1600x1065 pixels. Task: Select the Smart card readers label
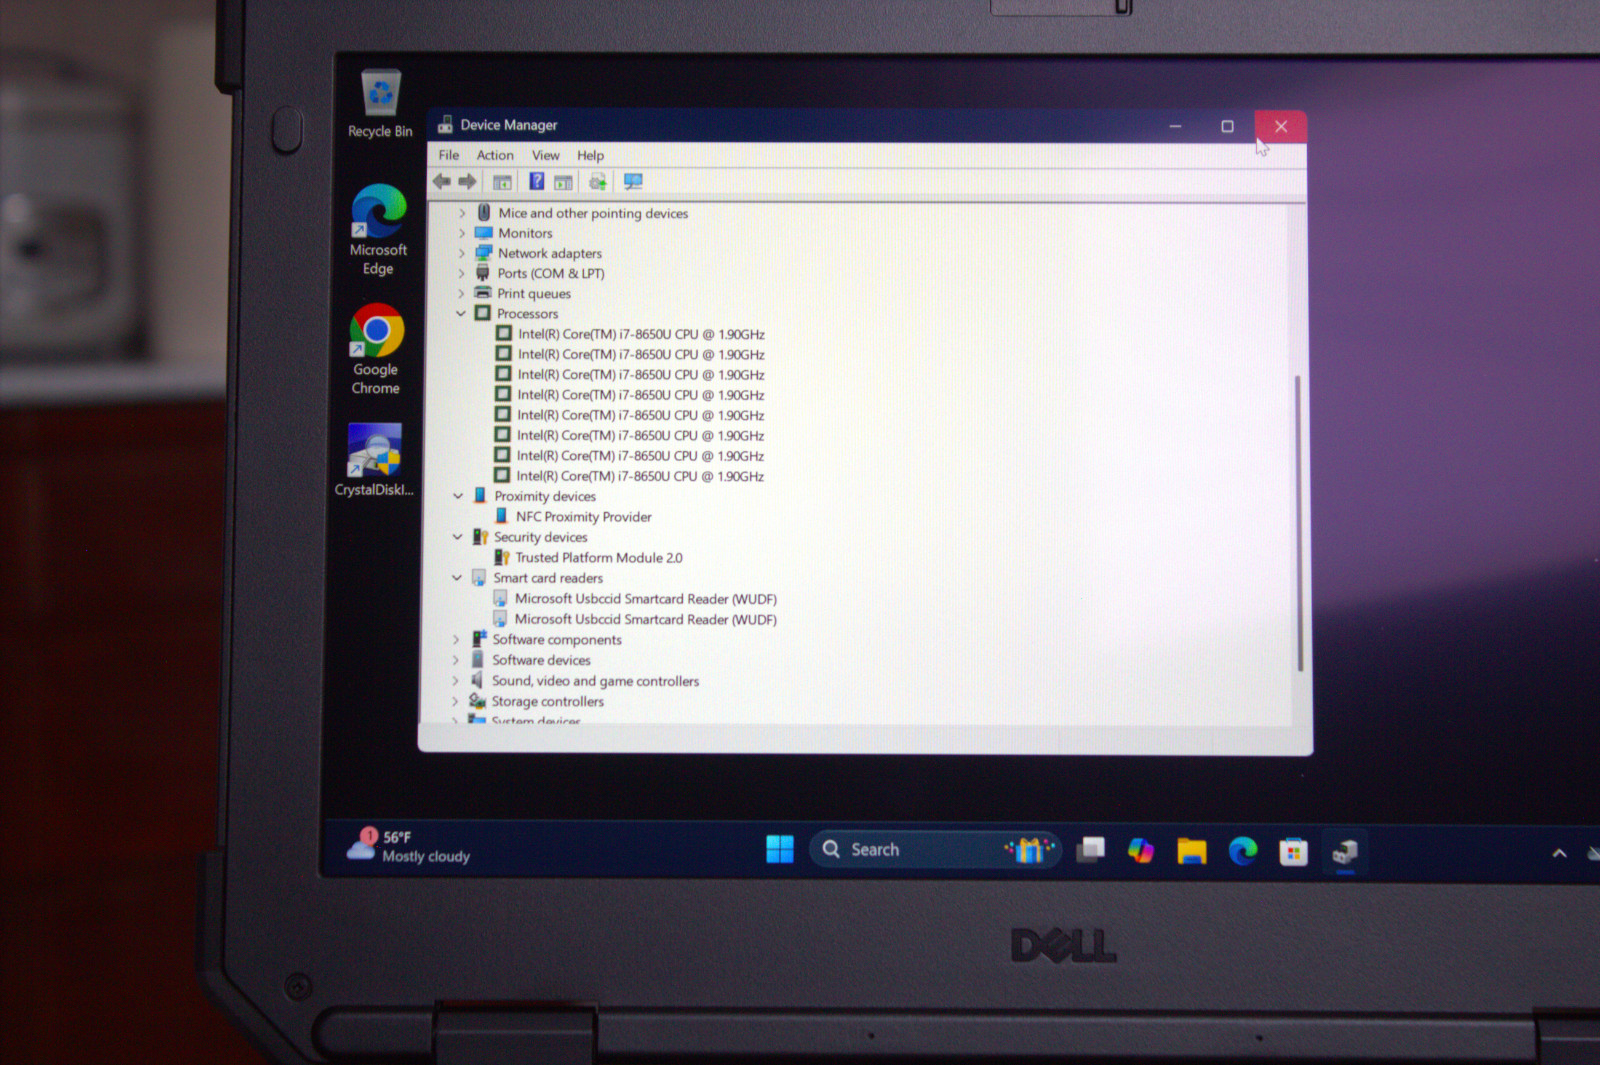point(548,578)
